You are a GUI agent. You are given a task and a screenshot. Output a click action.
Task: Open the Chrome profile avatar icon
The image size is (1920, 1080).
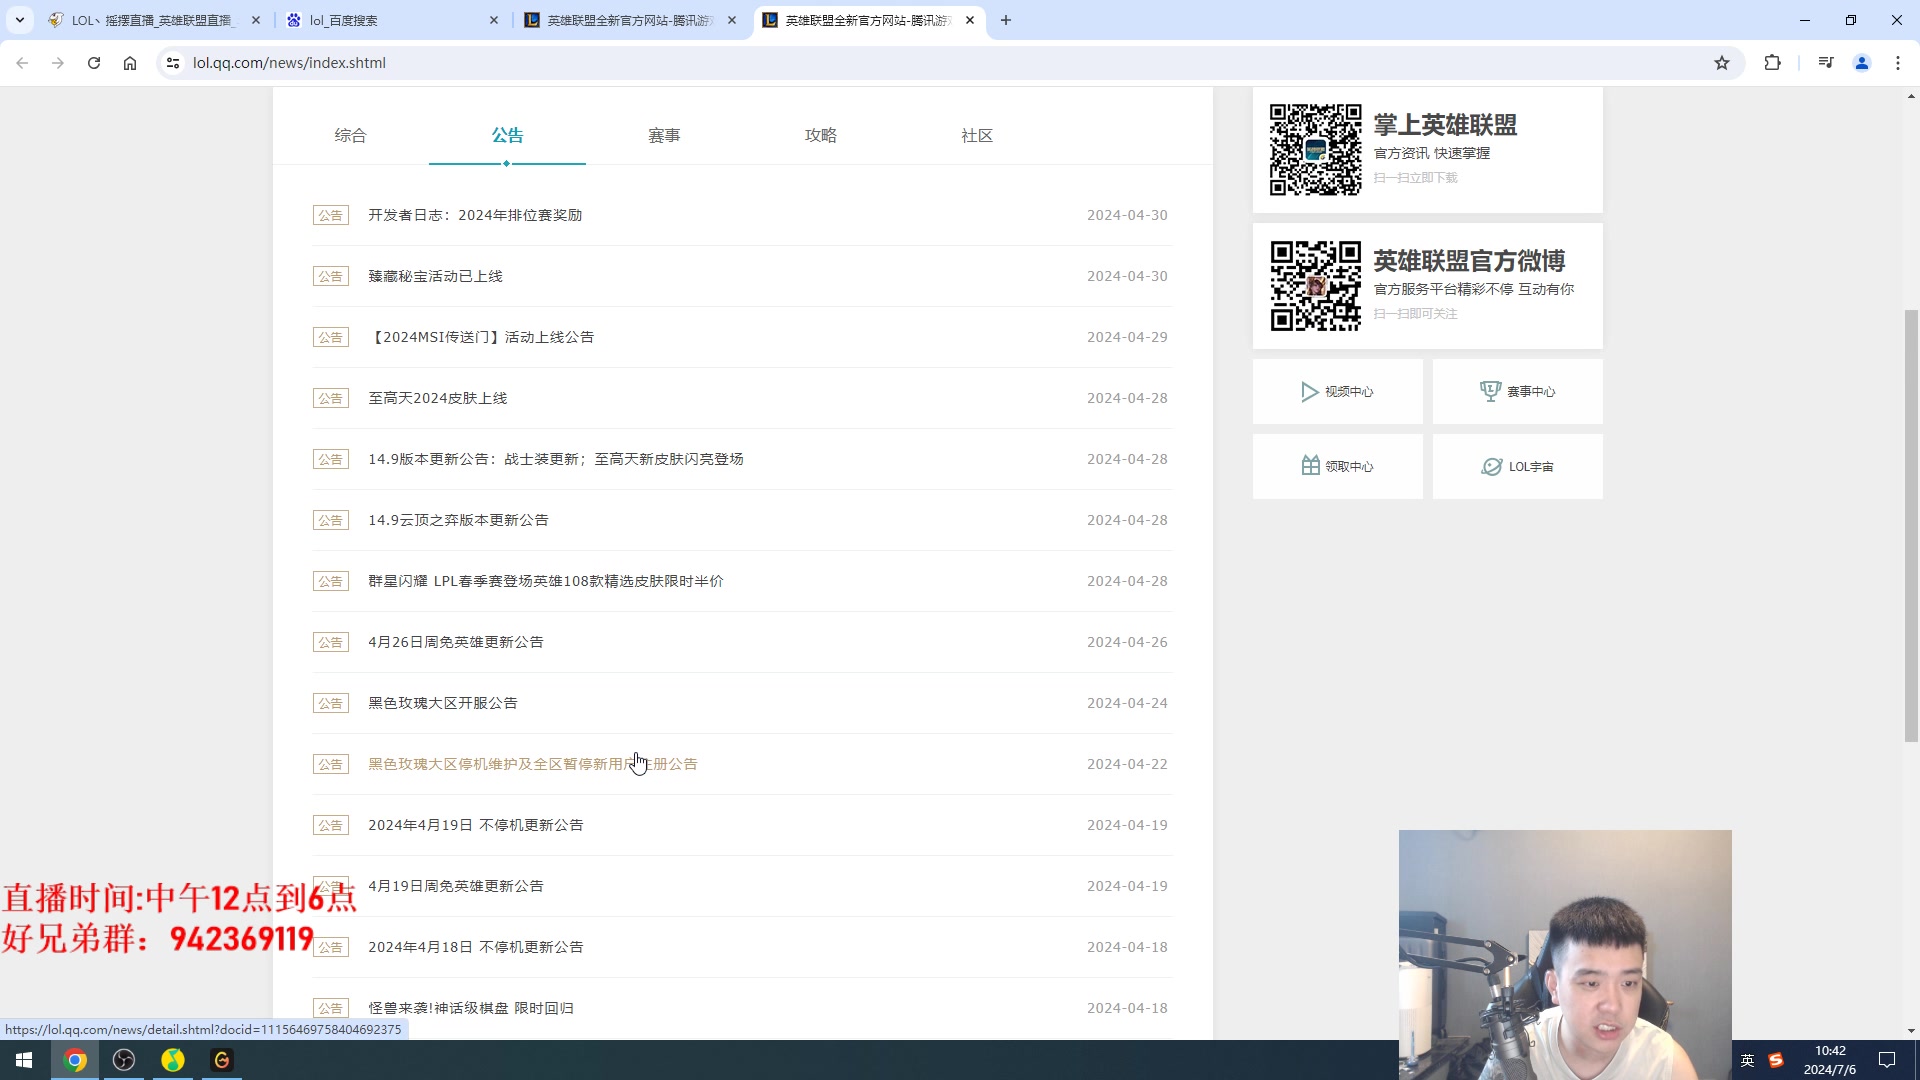tap(1862, 63)
